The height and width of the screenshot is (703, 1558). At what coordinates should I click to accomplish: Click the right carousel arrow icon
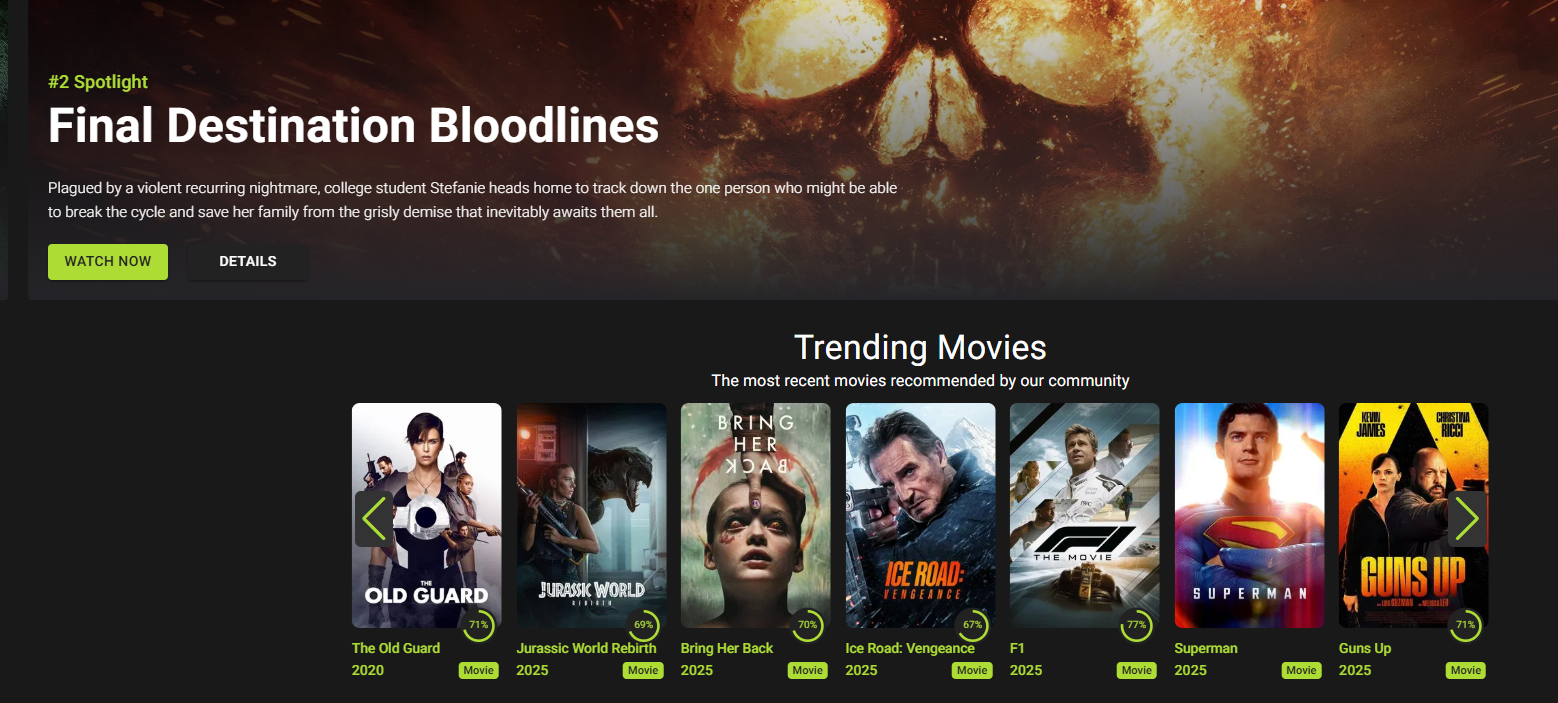1467,519
